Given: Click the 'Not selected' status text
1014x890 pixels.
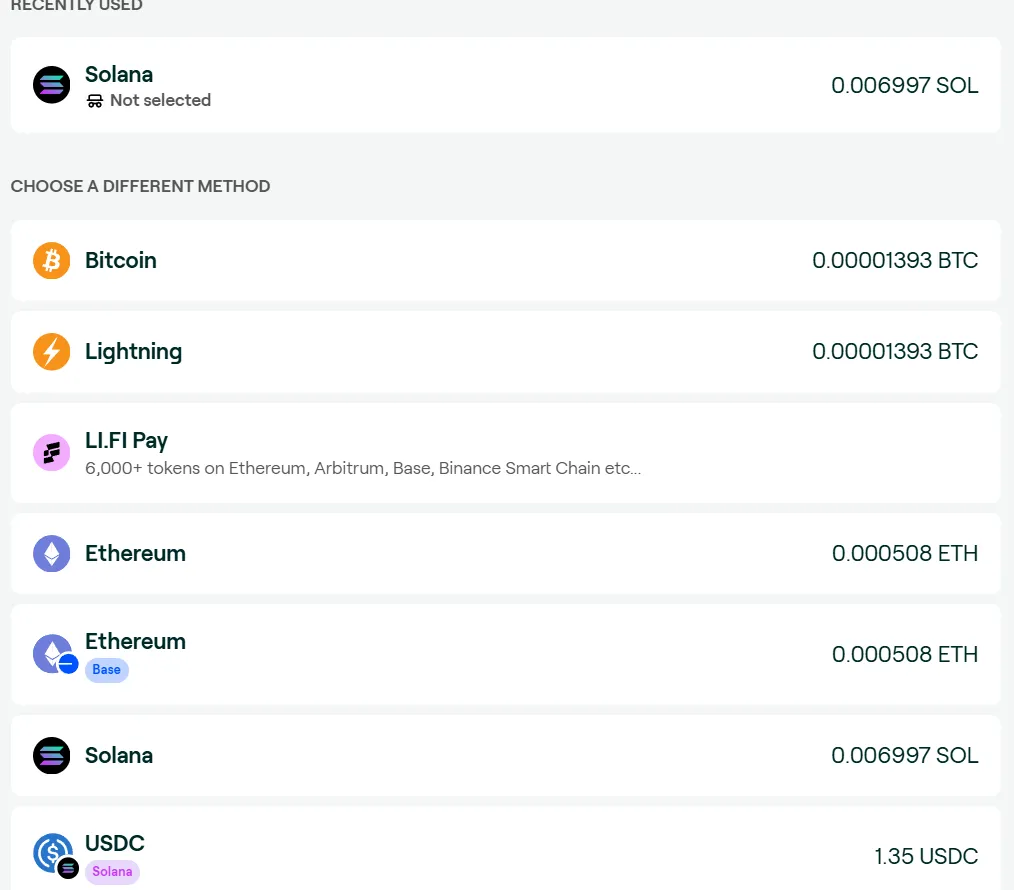Looking at the screenshot, I should 160,100.
